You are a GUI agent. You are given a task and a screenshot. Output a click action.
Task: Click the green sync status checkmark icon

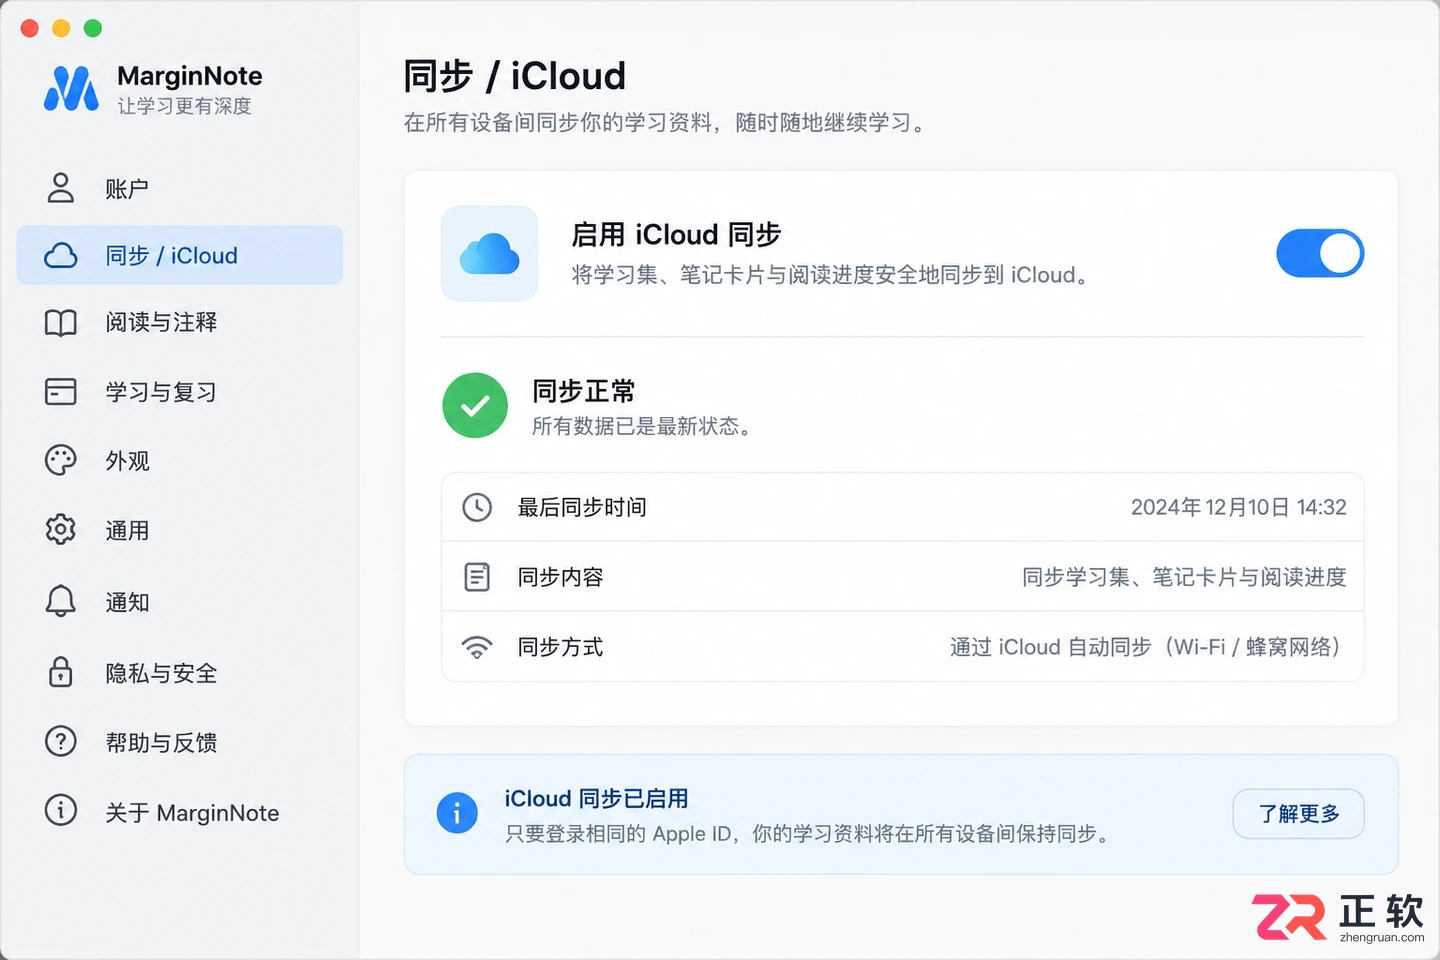point(476,405)
